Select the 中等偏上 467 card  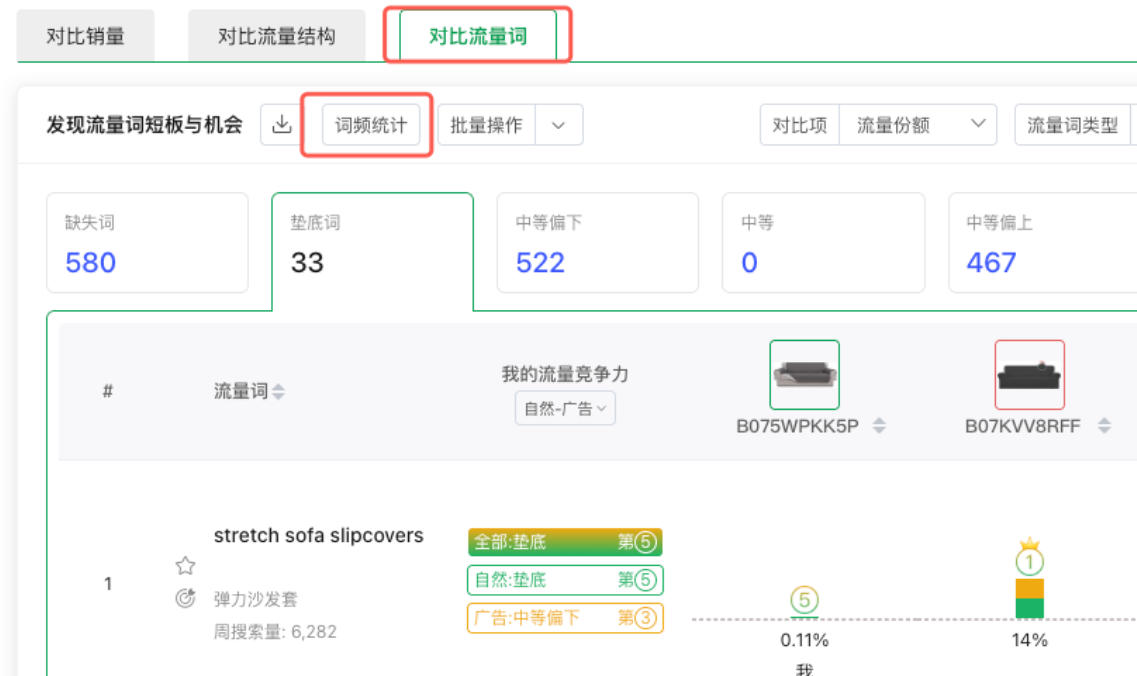pos(1044,243)
